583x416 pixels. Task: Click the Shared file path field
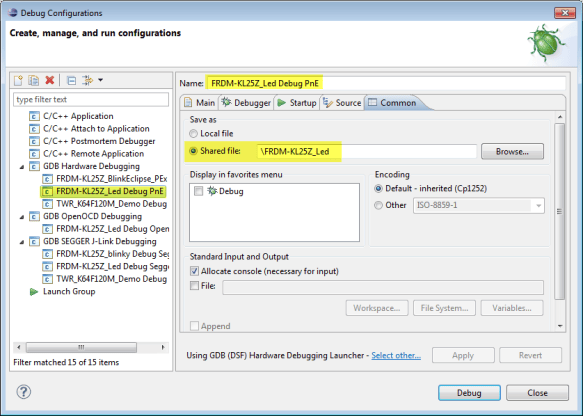click(x=366, y=152)
